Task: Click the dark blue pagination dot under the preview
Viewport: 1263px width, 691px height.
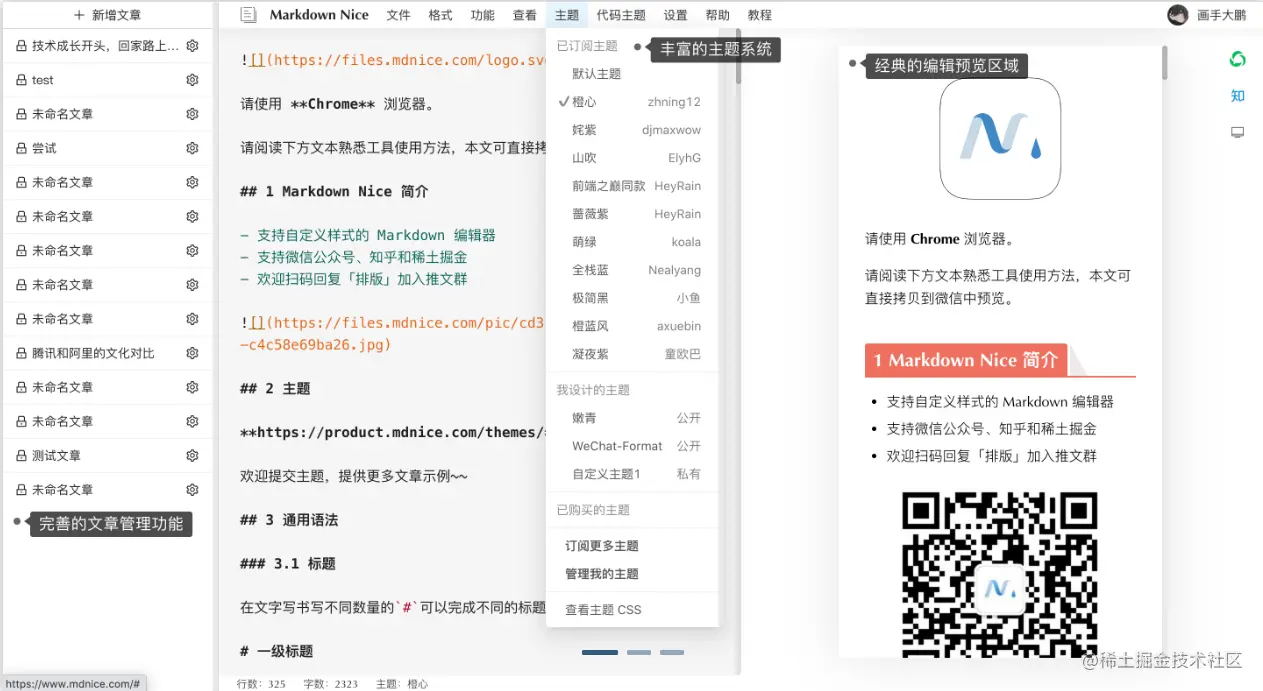Action: click(x=599, y=652)
